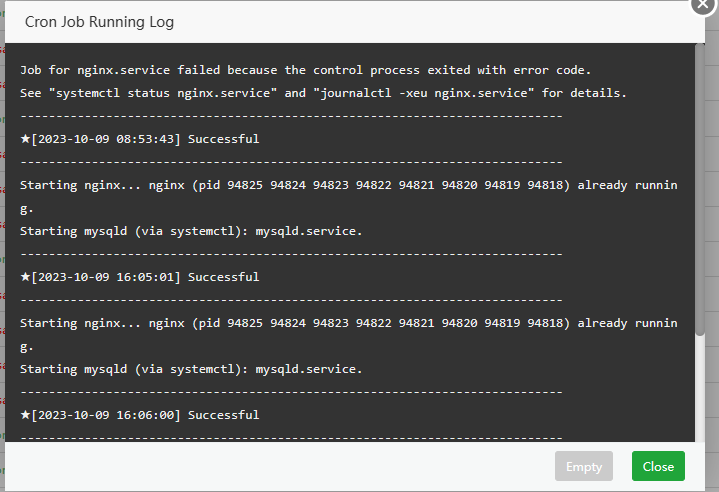Click the Successful status after 16:05:01
Screen dimensions: 719x492
pos(223,277)
